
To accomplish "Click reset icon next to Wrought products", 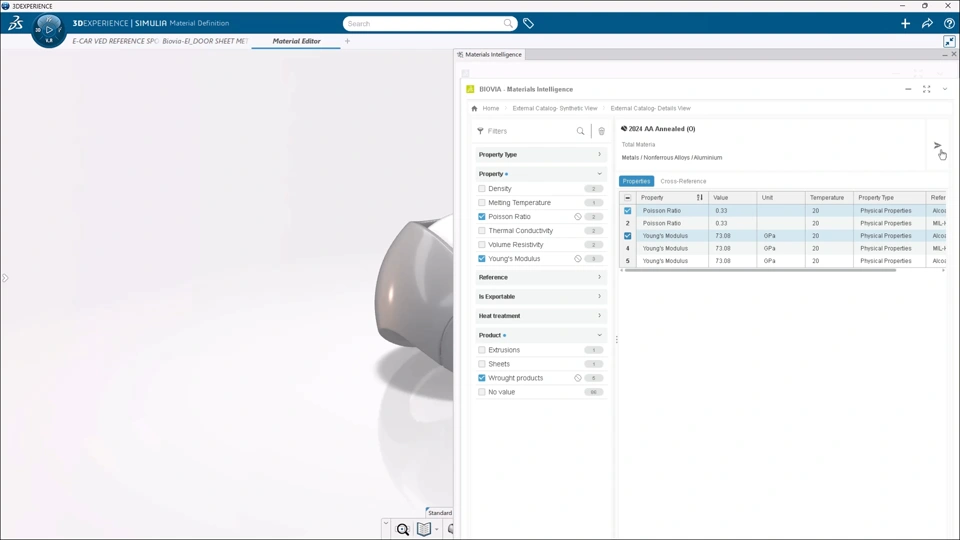I will (577, 378).
